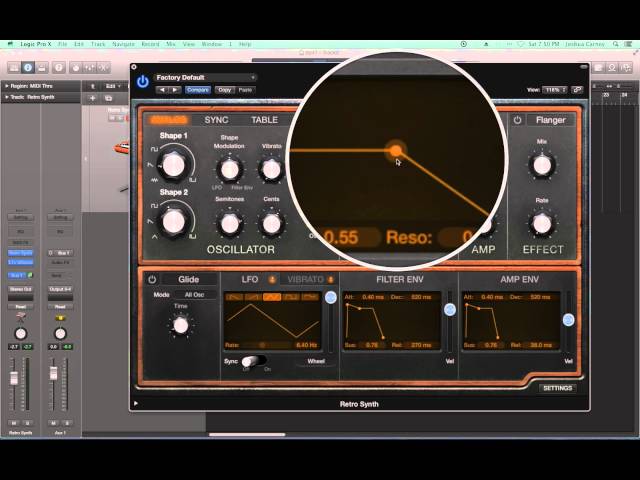Open Retro Synth SETTINGS button

pyautogui.click(x=558, y=388)
